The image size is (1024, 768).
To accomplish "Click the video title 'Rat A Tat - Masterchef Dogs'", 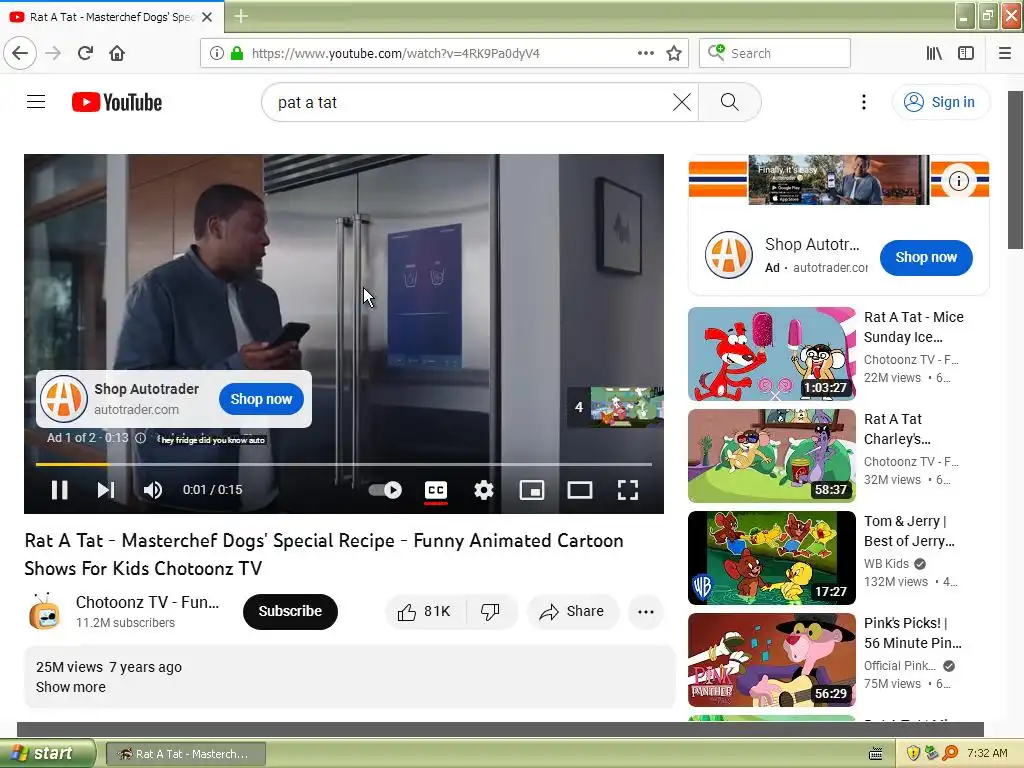I will (324, 554).
